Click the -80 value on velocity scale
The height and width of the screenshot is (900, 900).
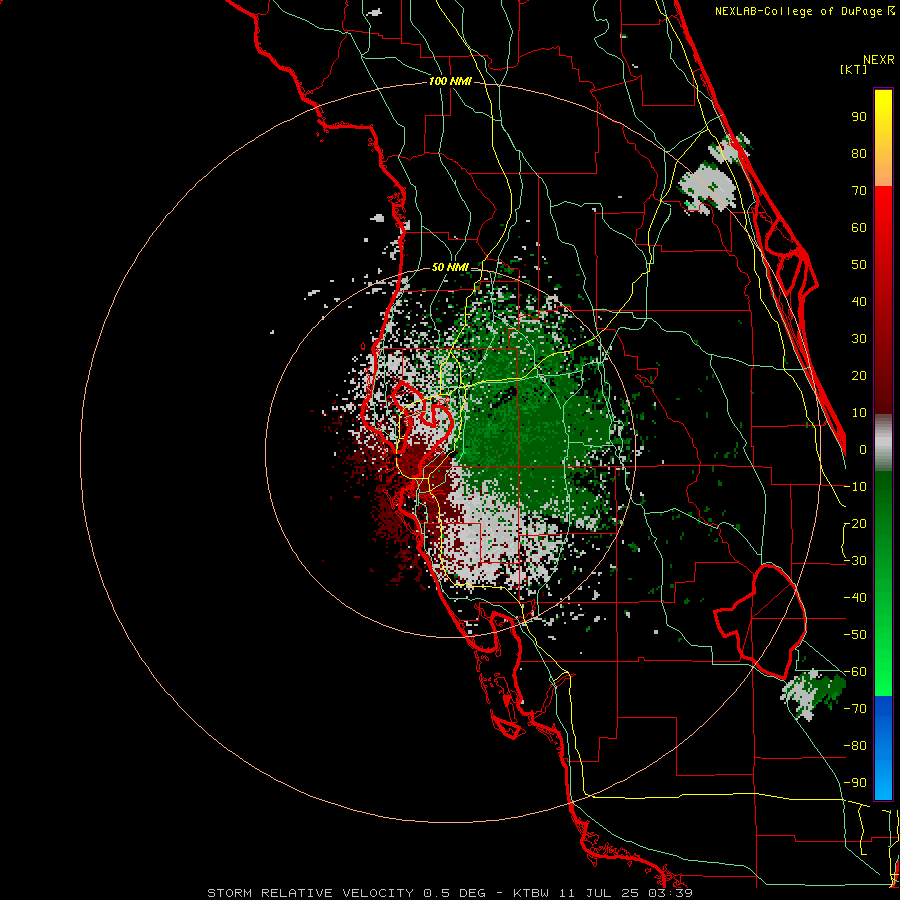point(855,746)
